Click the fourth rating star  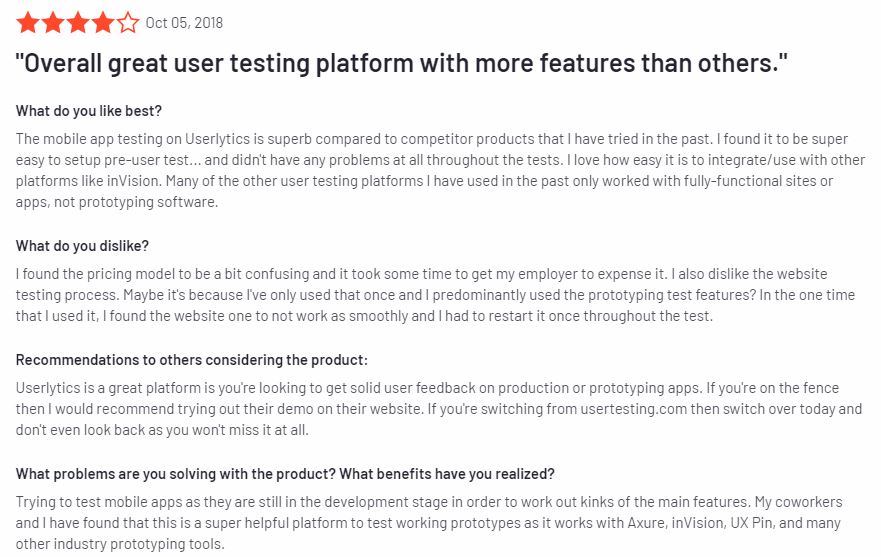(x=103, y=23)
